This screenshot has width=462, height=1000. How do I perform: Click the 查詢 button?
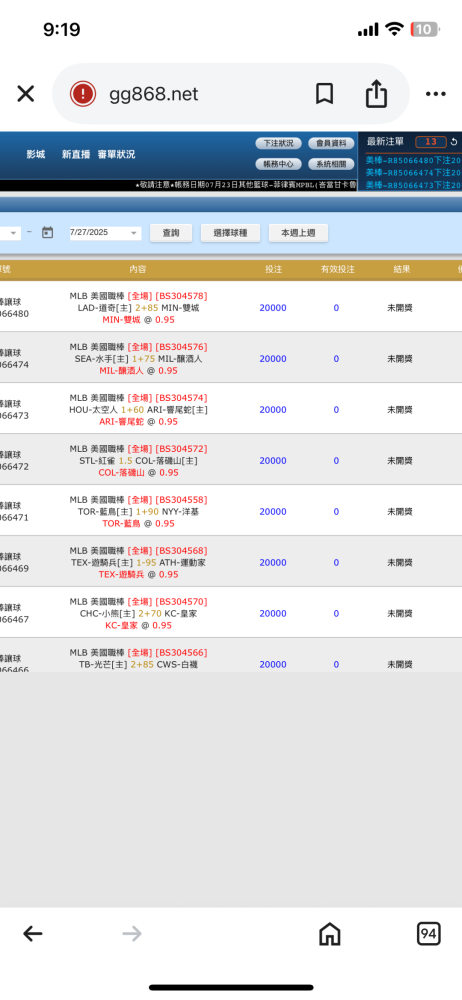[x=171, y=233]
